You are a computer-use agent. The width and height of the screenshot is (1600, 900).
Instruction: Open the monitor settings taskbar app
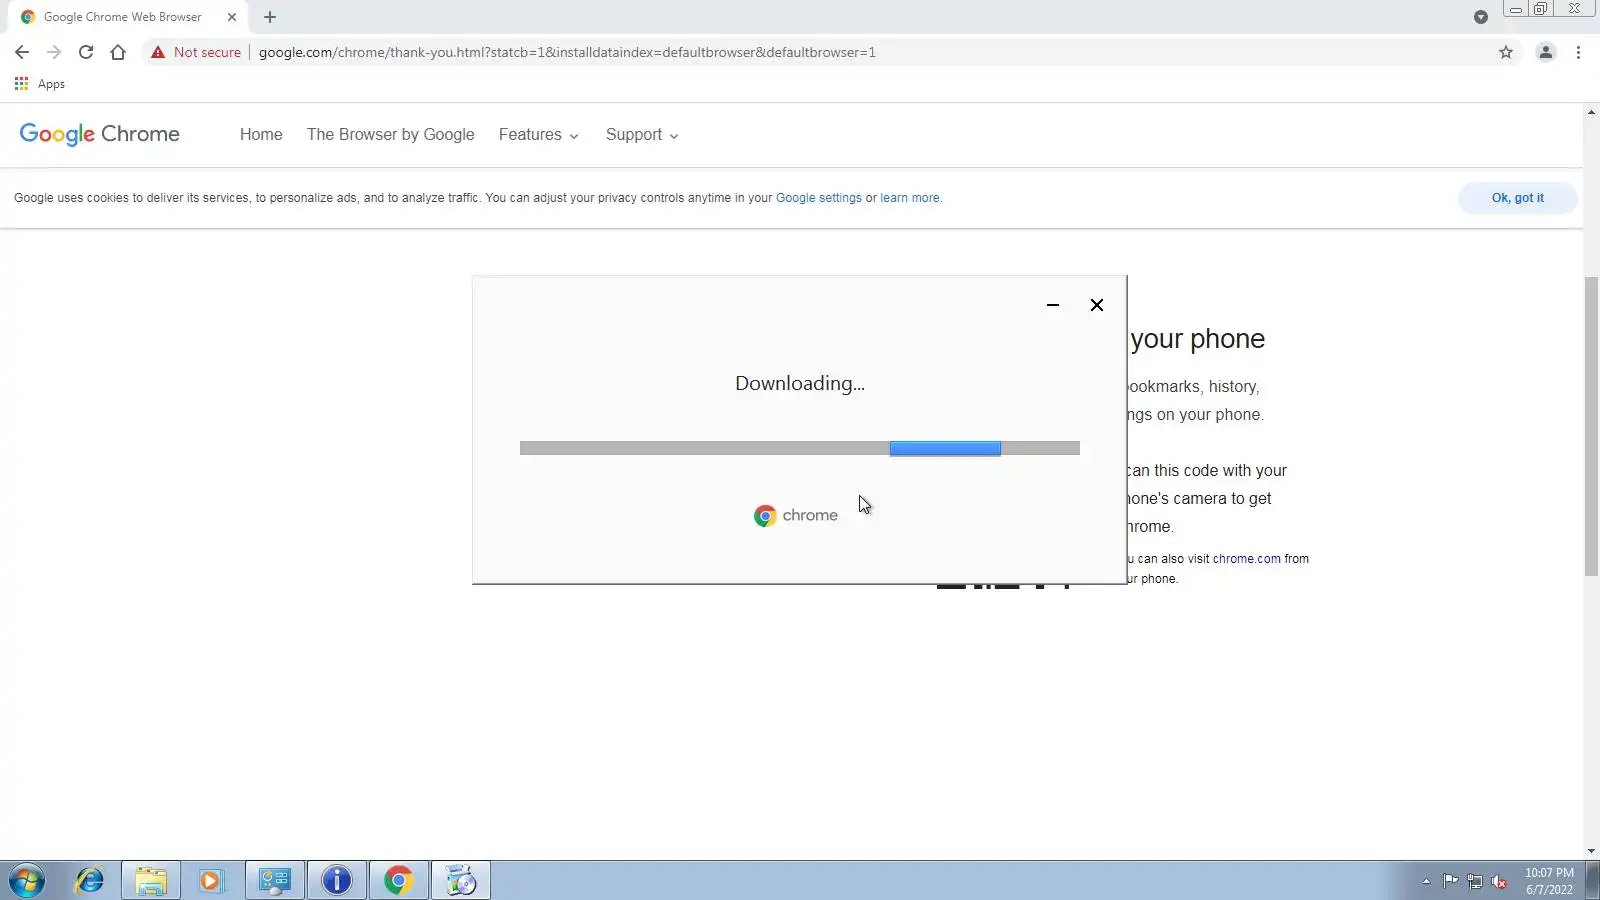(x=275, y=881)
